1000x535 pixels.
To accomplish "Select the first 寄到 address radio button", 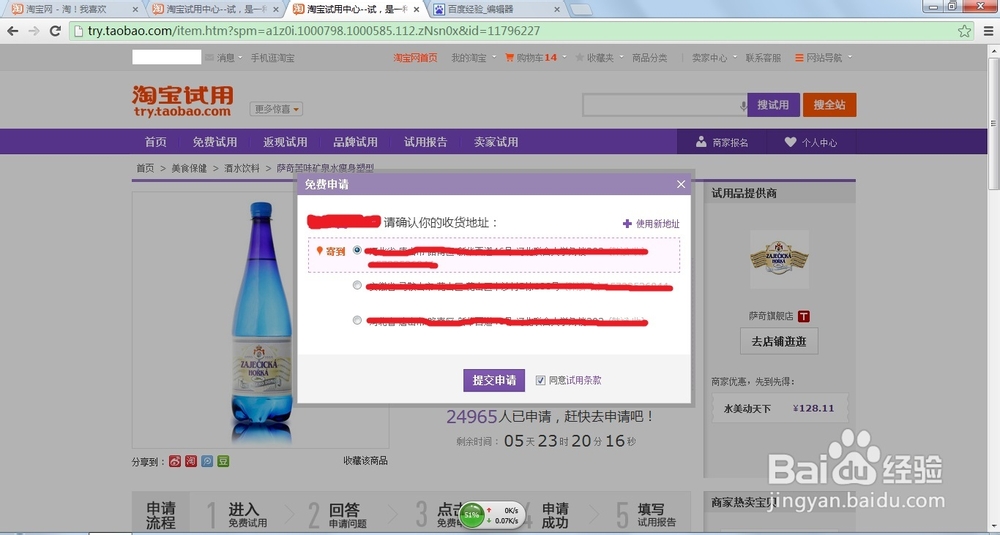I will point(357,250).
